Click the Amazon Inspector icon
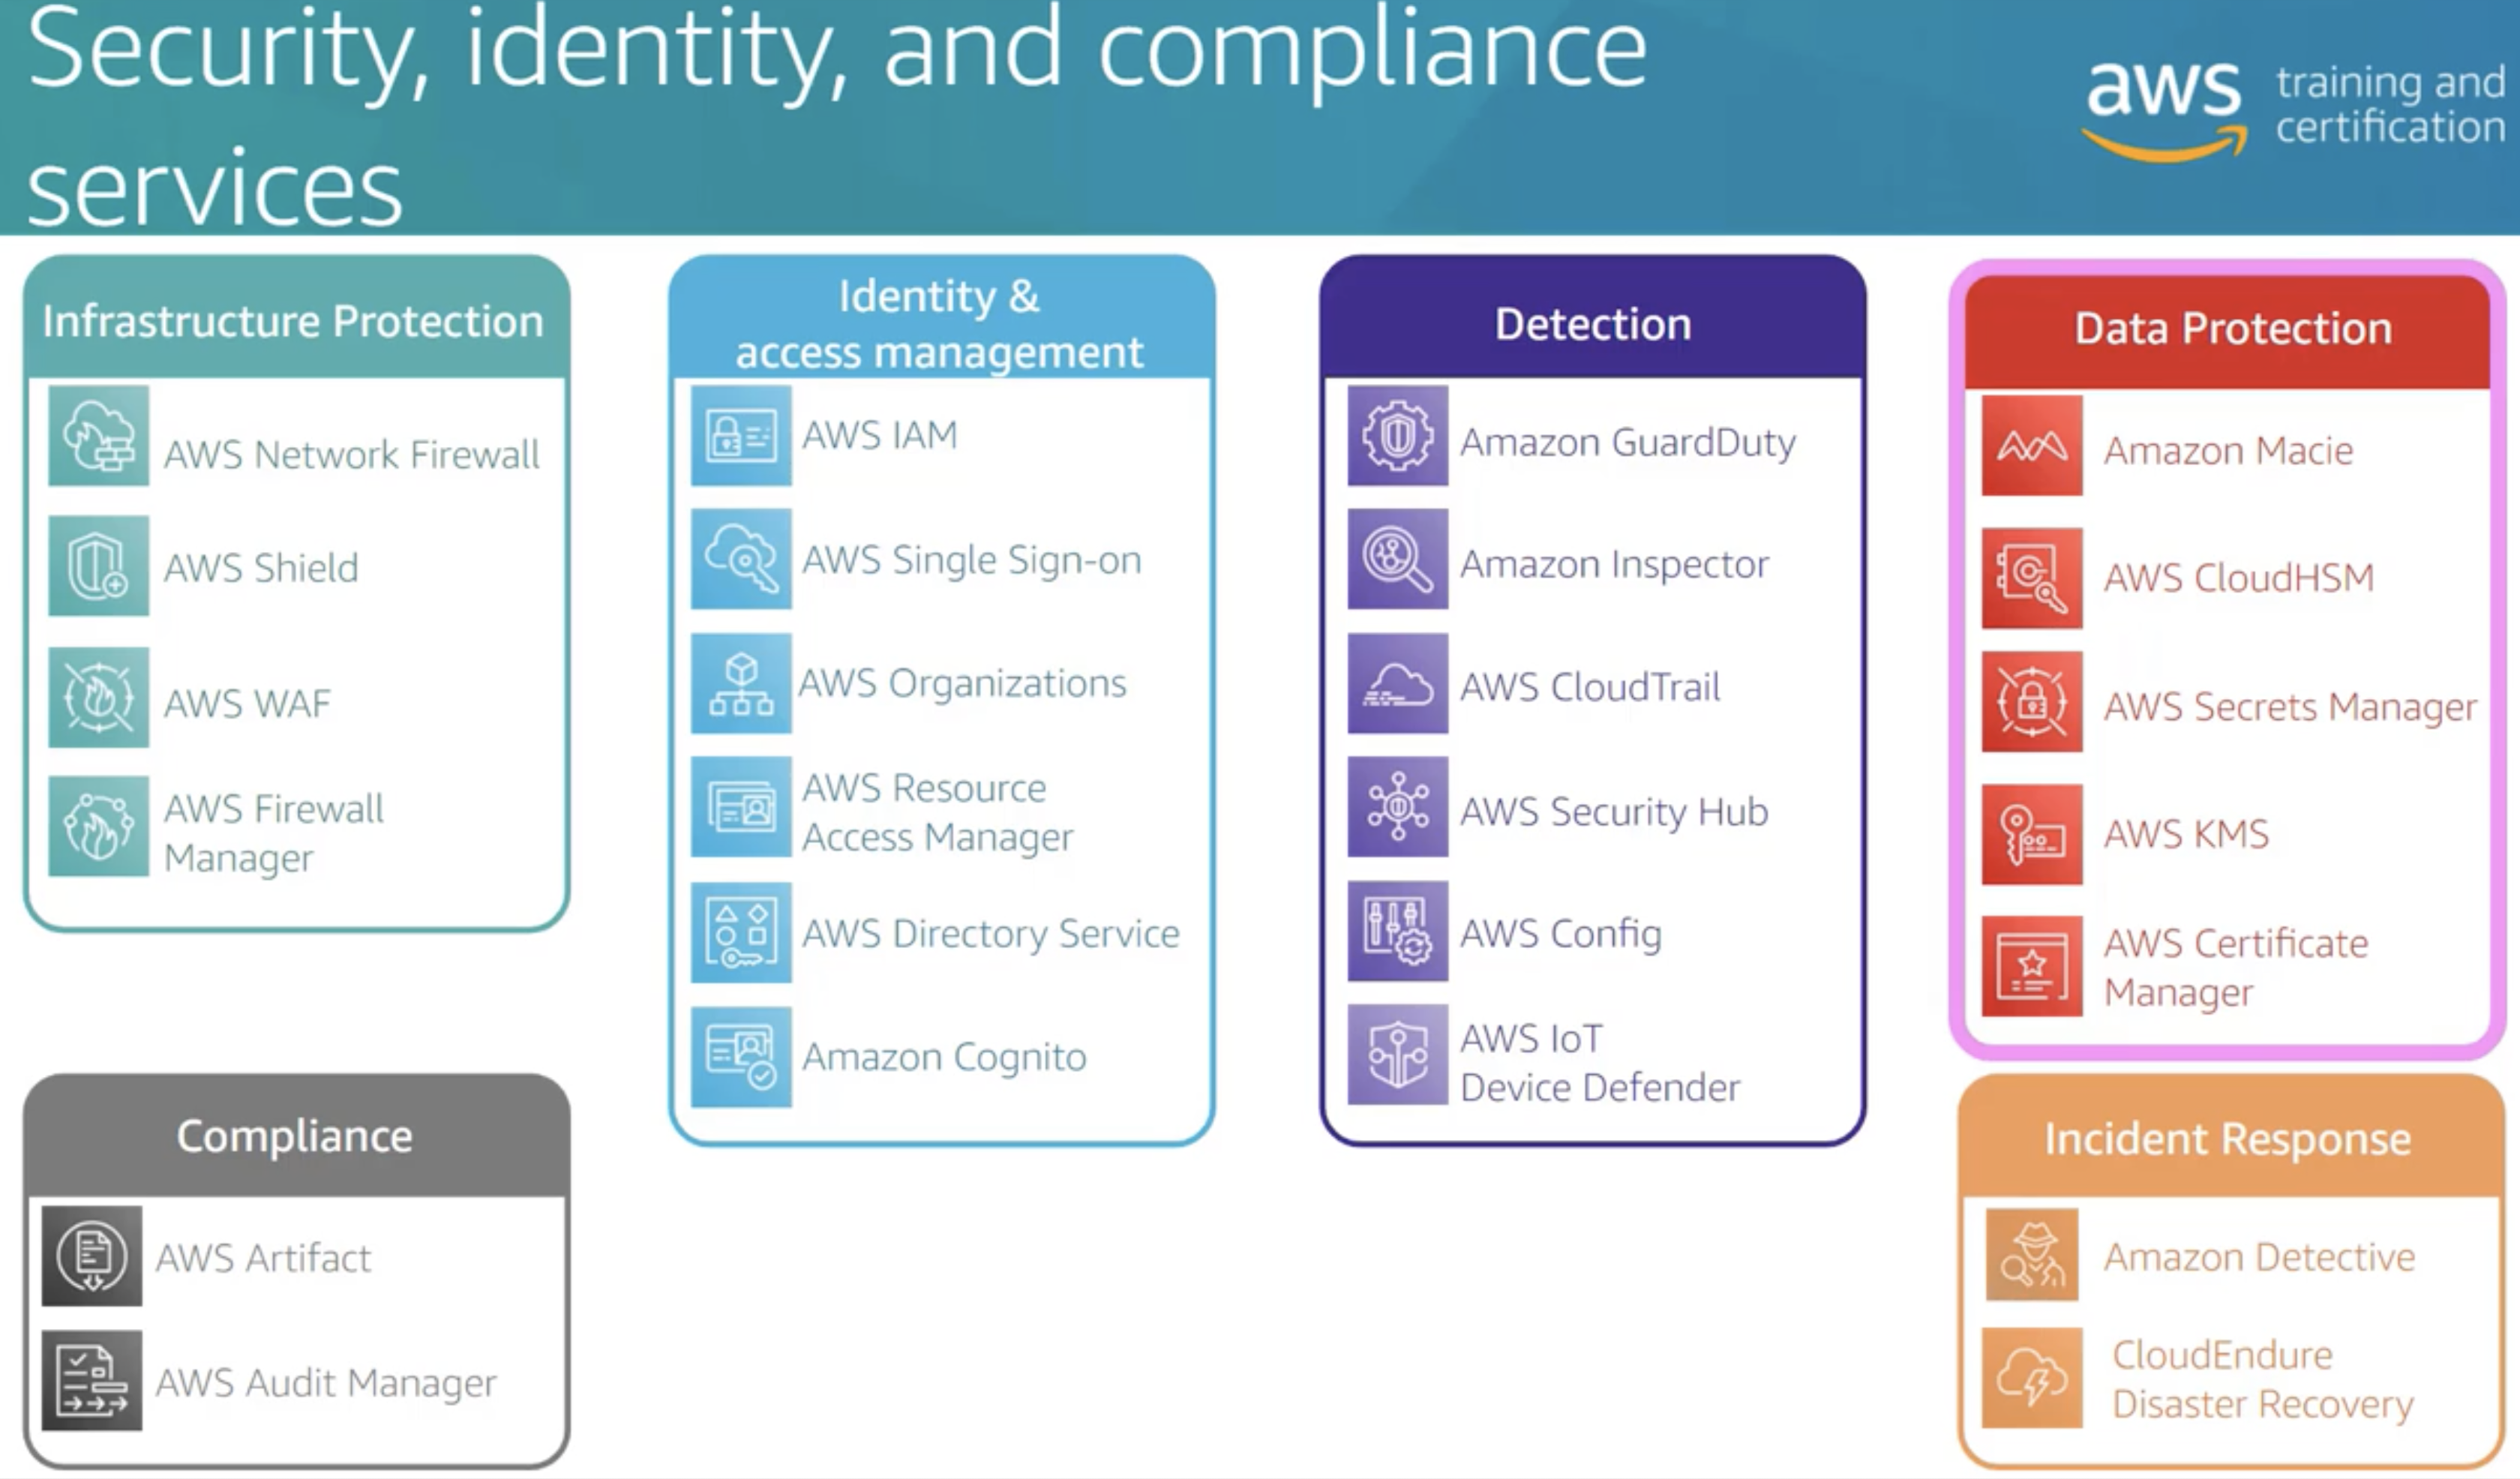2520x1479 pixels. click(1398, 559)
